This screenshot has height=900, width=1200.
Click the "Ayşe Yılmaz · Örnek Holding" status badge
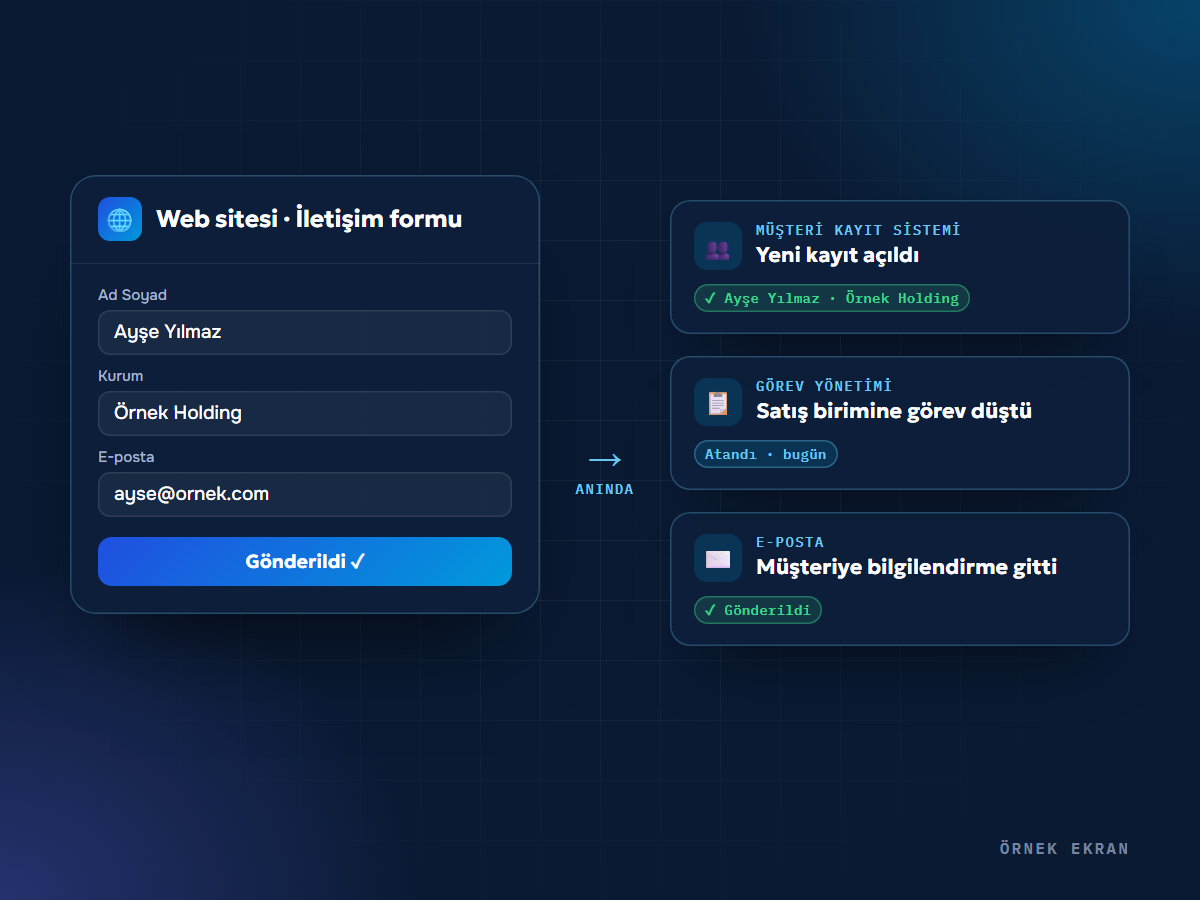pos(832,298)
